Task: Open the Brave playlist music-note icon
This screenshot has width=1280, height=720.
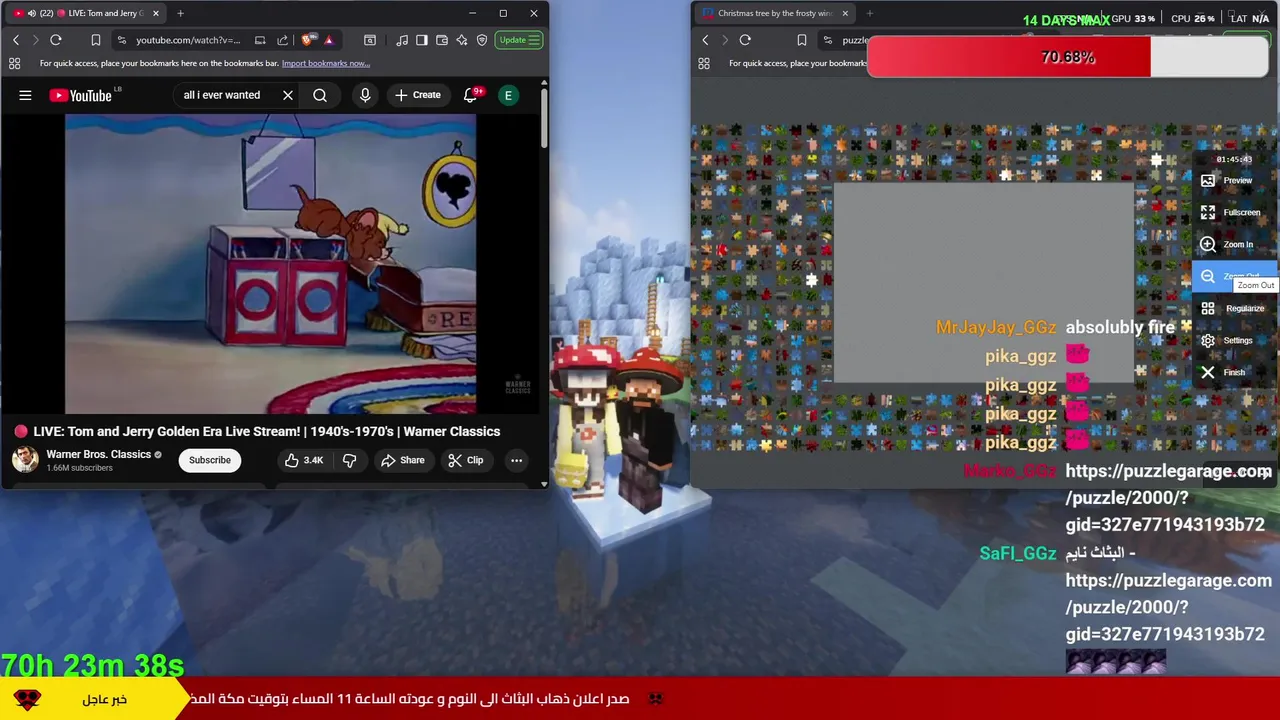Action: [401, 40]
